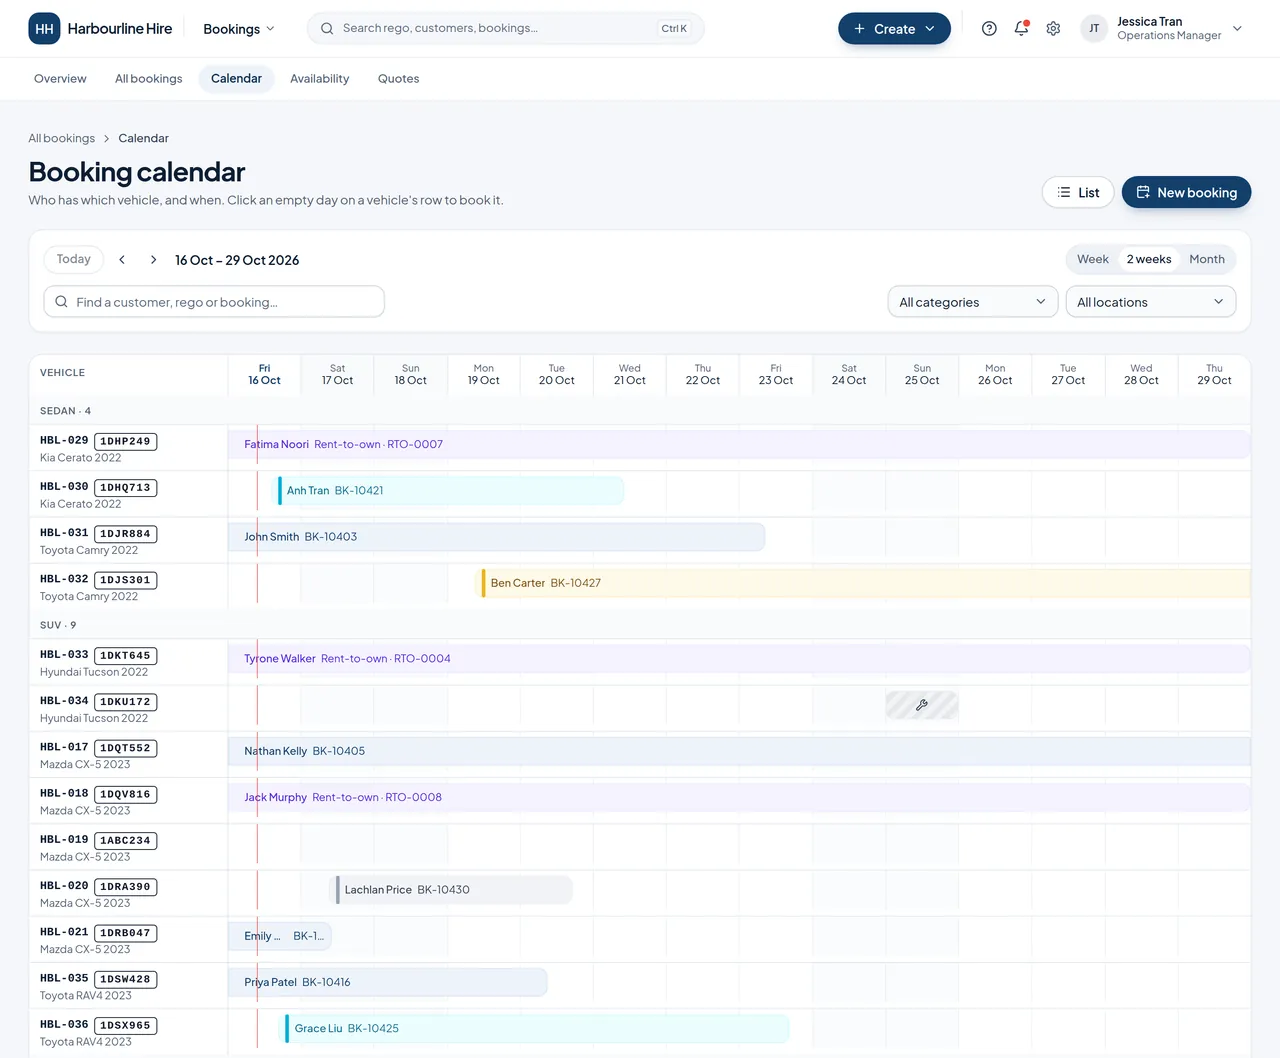This screenshot has width=1280, height=1058.
Task: Click the Find a customer search box
Action: click(214, 302)
